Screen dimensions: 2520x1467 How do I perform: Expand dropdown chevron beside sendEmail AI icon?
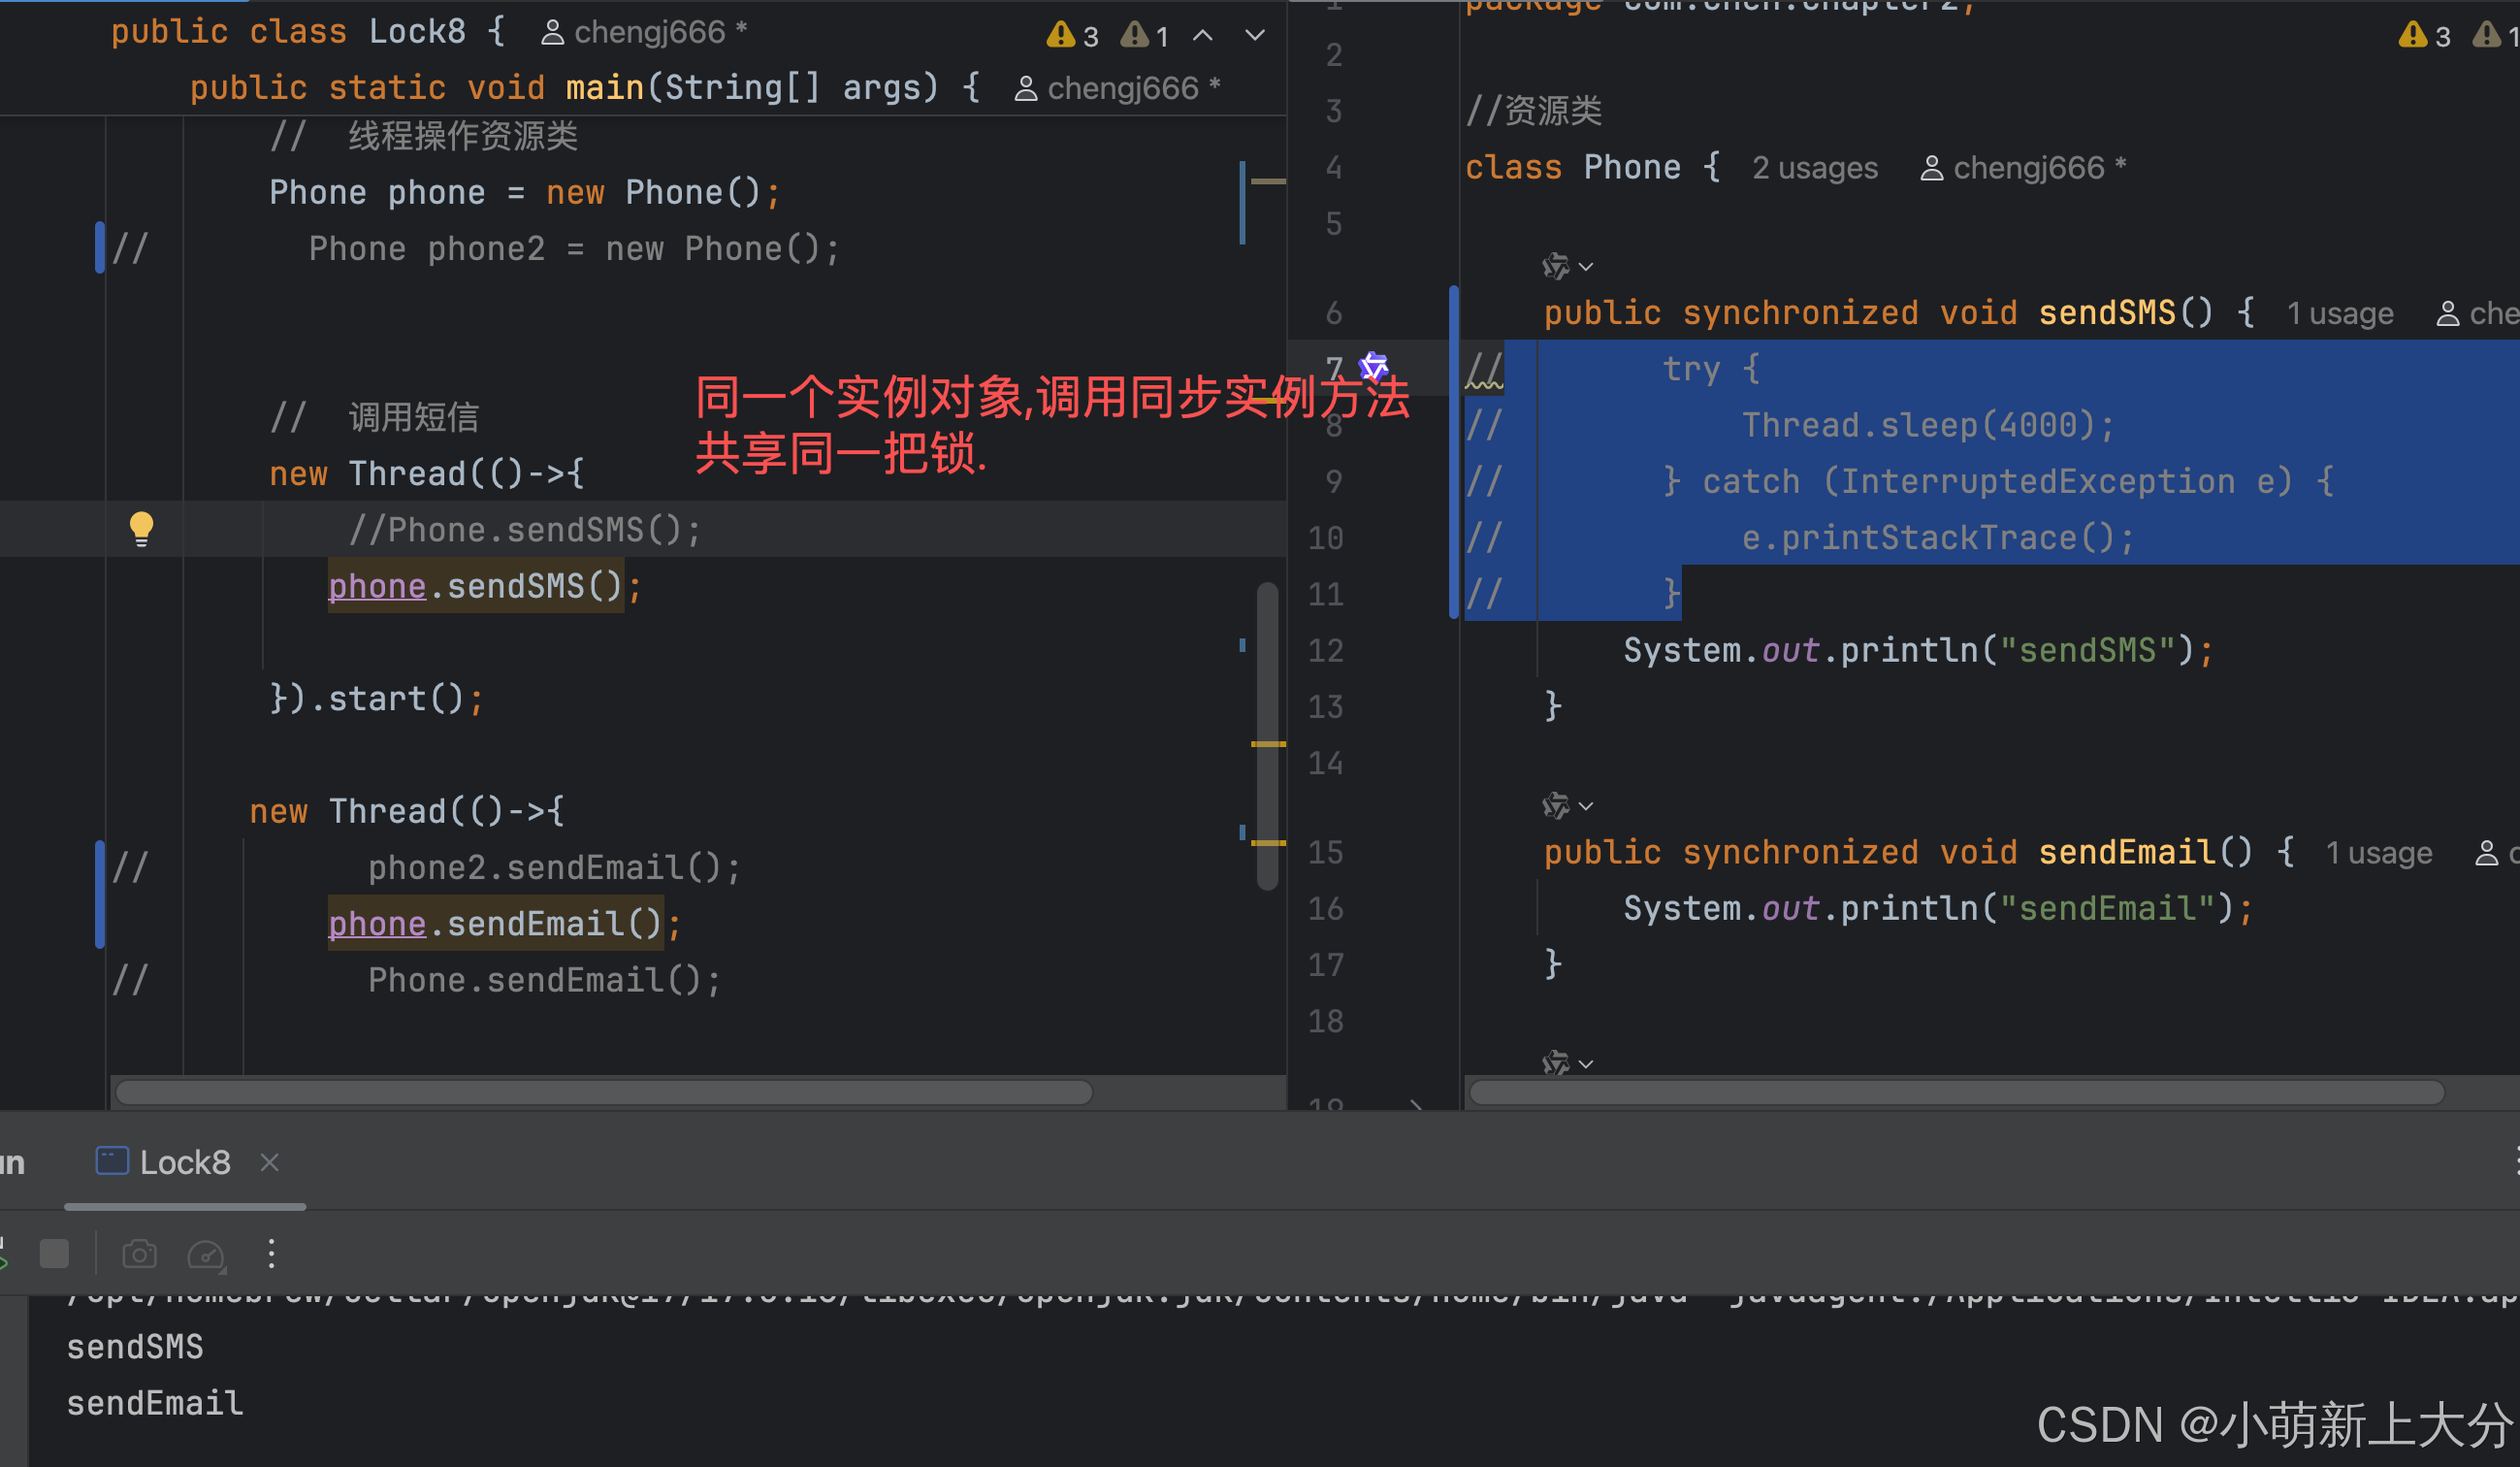click(1586, 806)
